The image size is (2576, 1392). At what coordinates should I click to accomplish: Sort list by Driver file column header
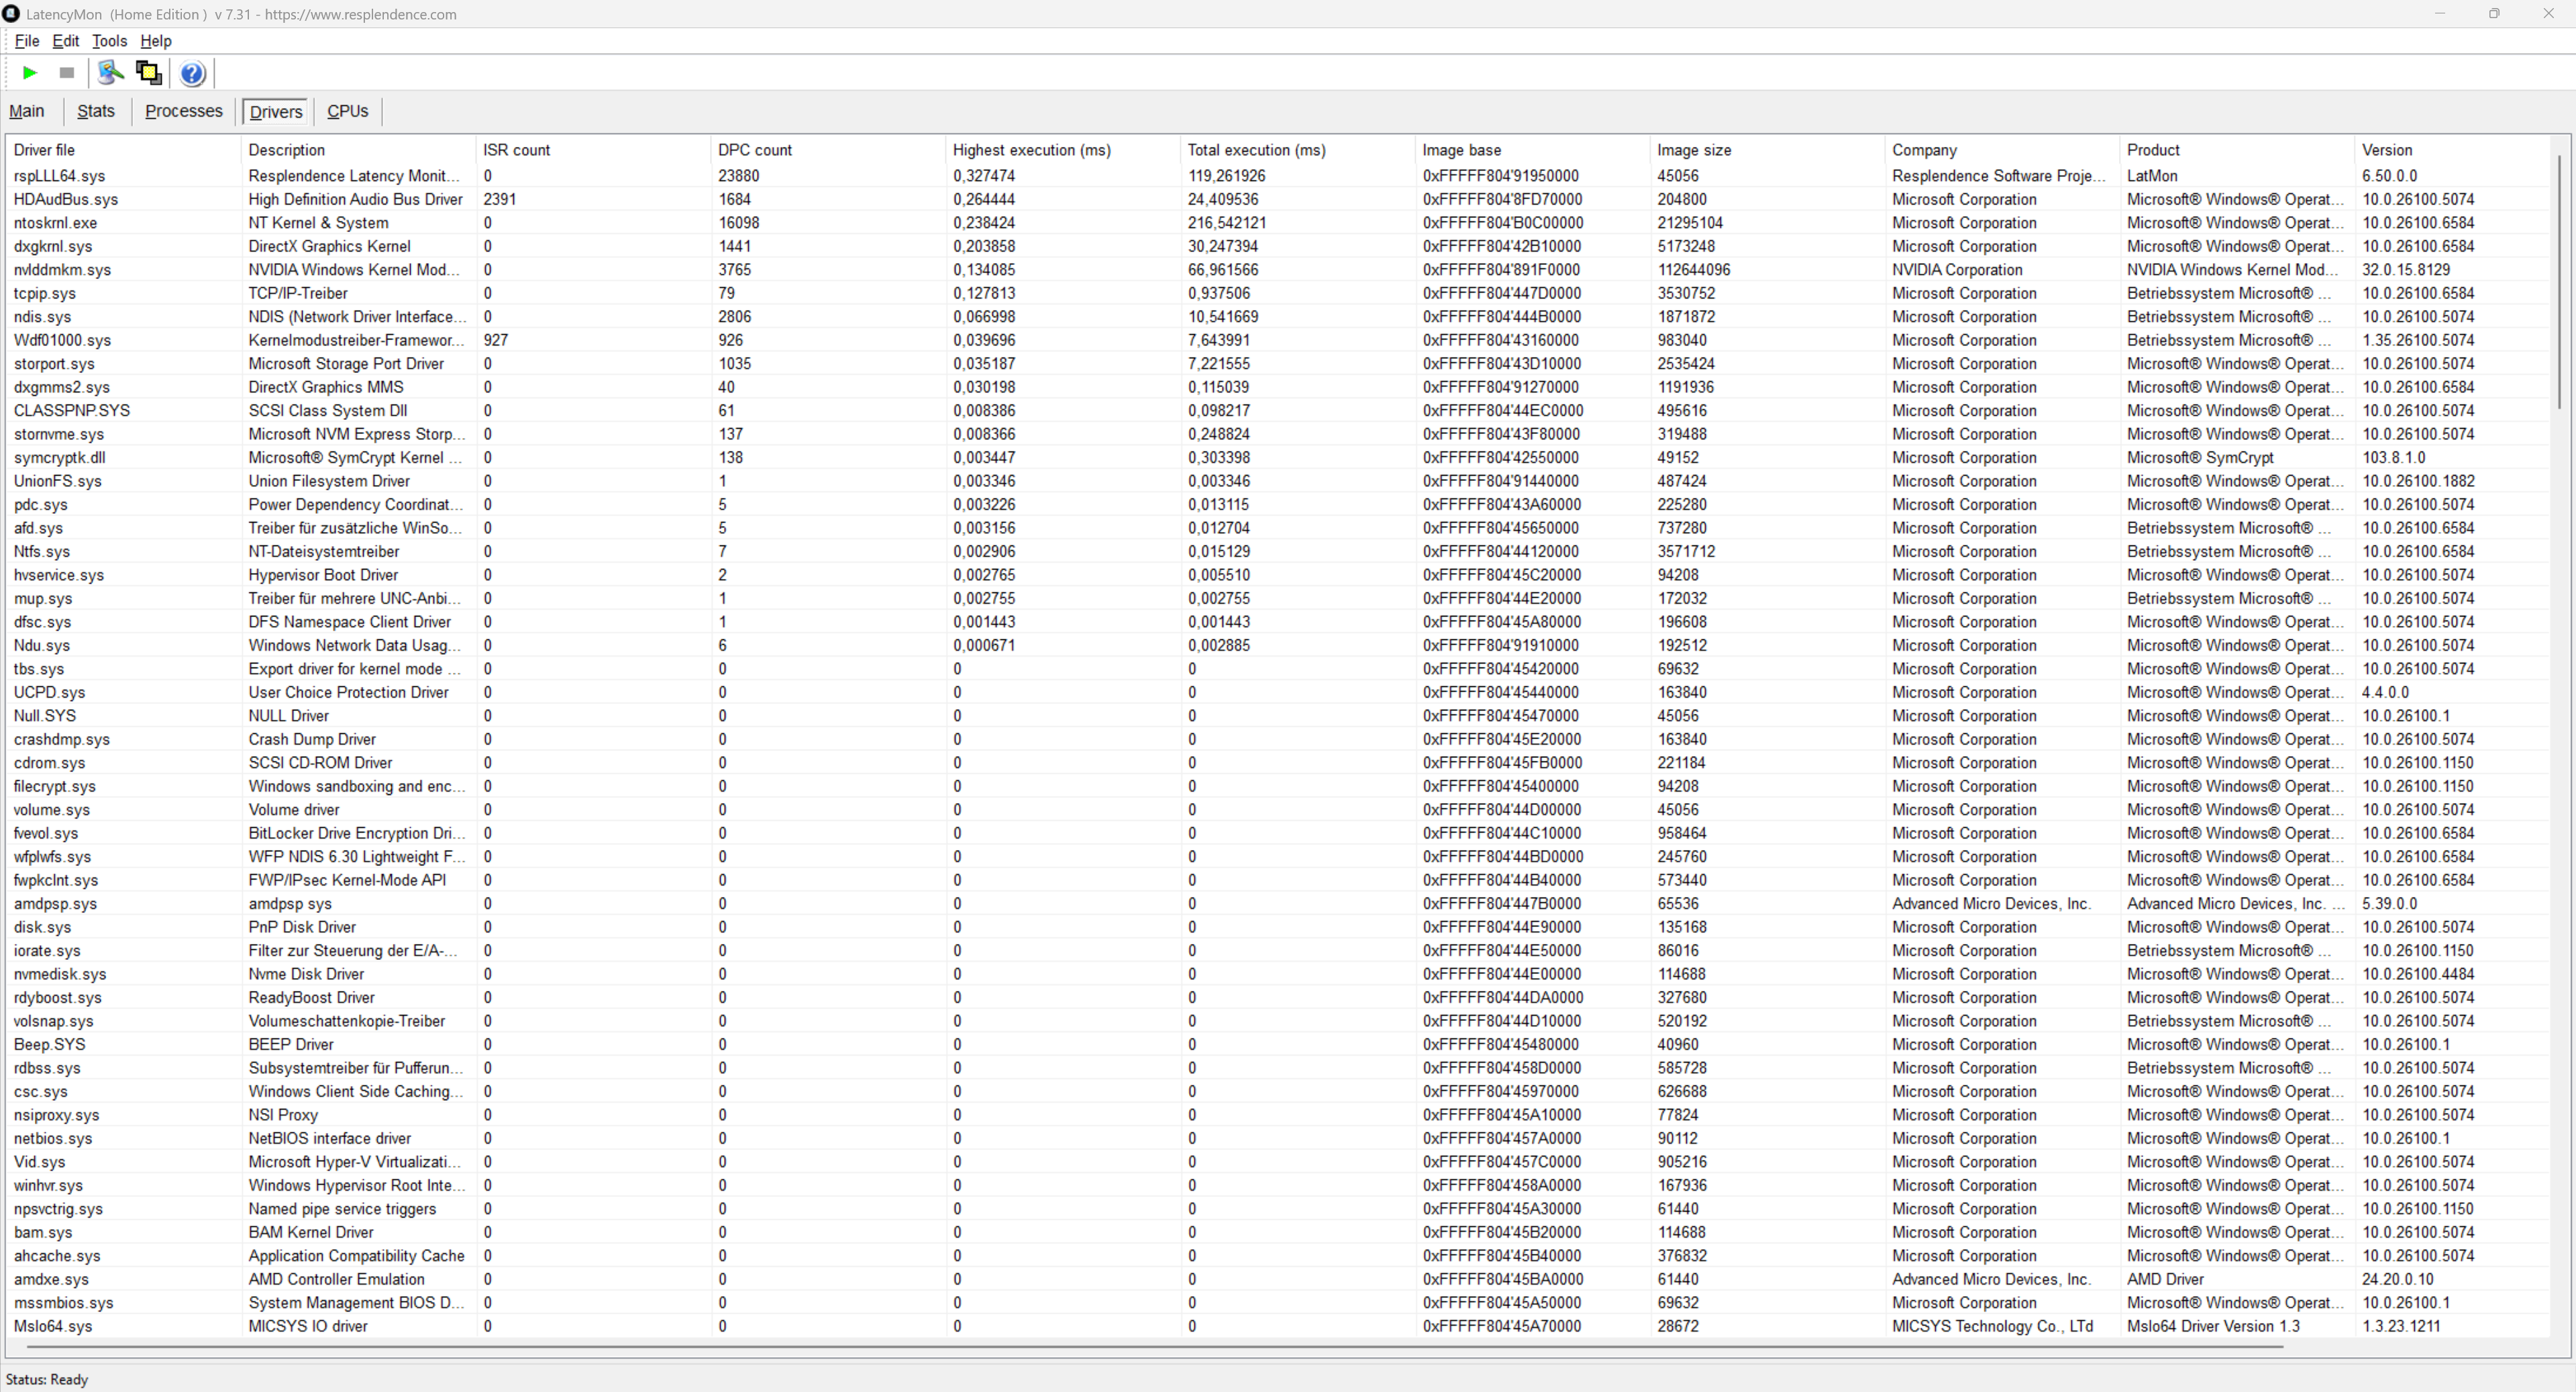click(x=44, y=150)
